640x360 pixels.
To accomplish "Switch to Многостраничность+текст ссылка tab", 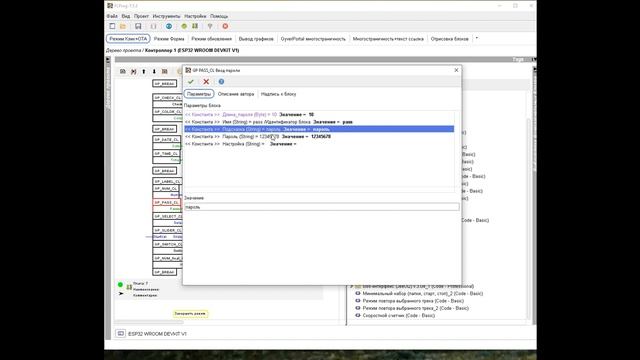I will [x=388, y=39].
